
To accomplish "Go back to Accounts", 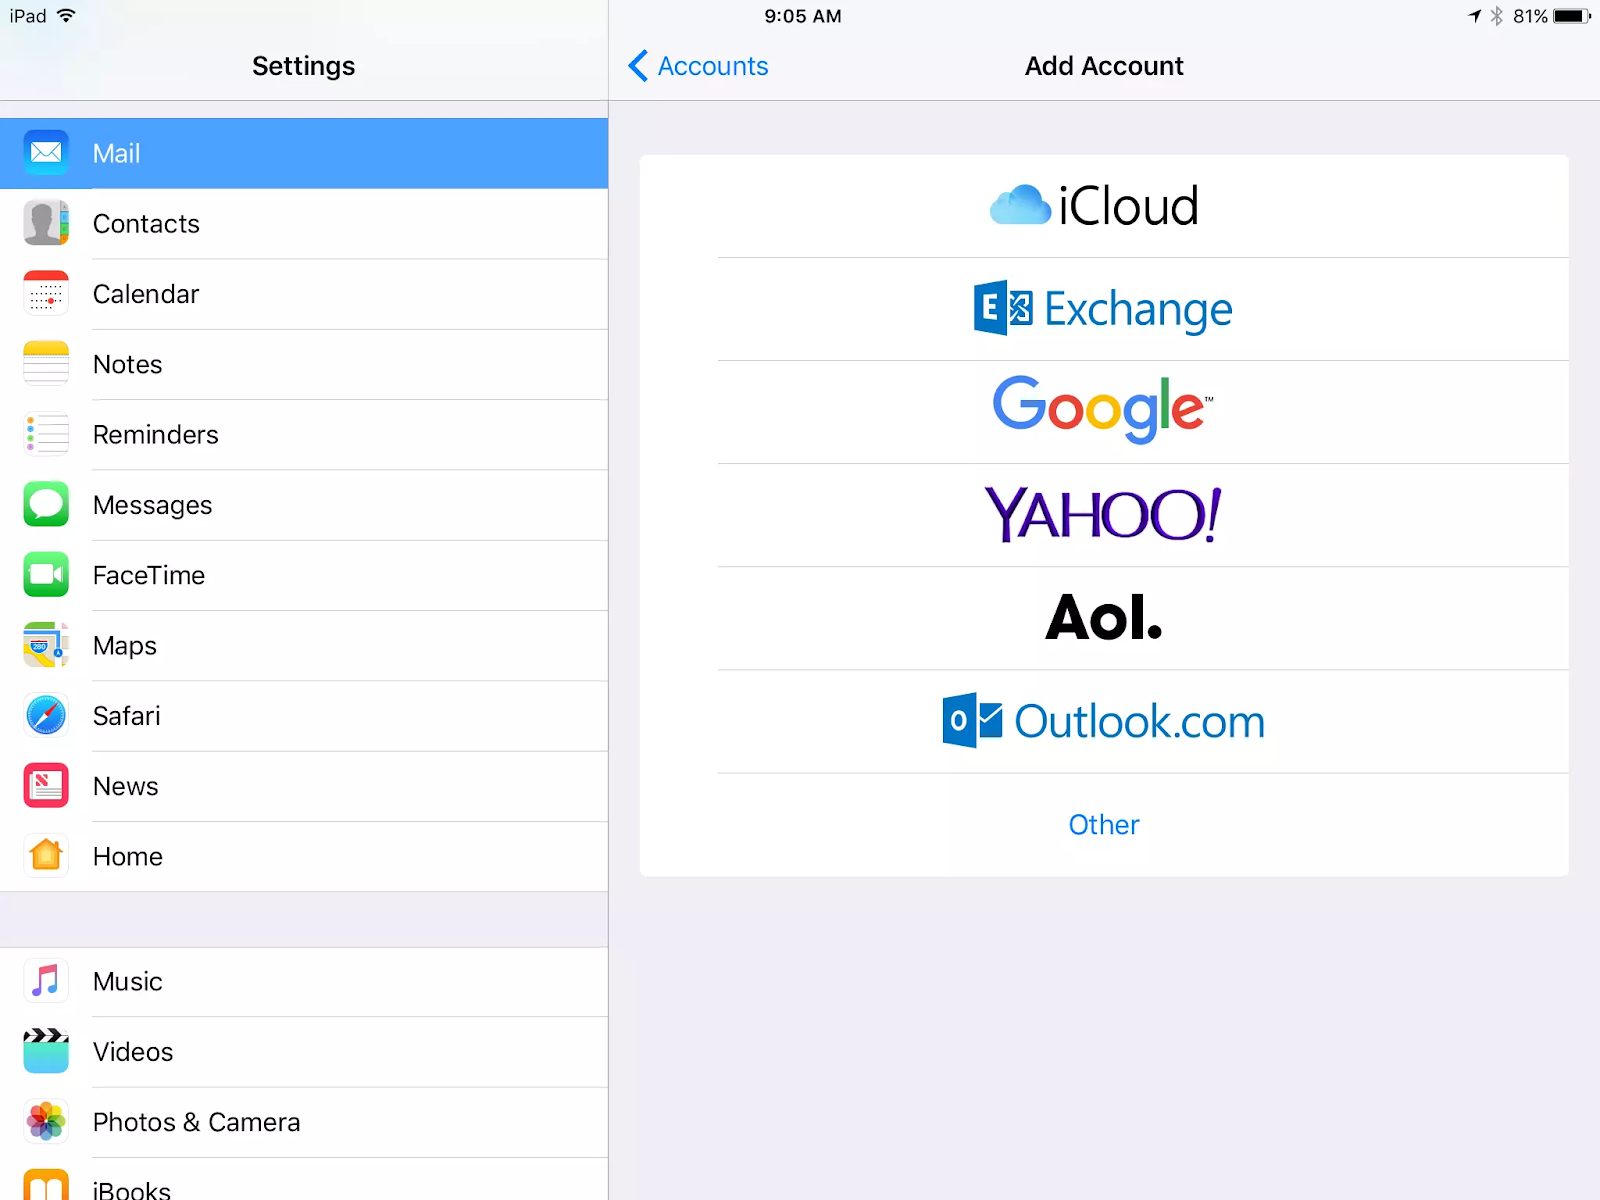I will pyautogui.click(x=698, y=66).
